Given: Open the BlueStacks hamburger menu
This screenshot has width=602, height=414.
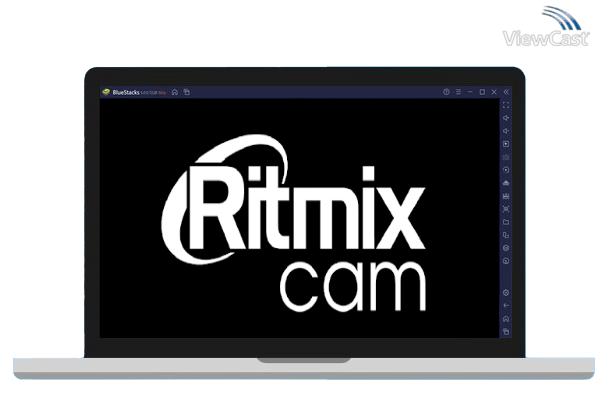Looking at the screenshot, I should pyautogui.click(x=458, y=92).
